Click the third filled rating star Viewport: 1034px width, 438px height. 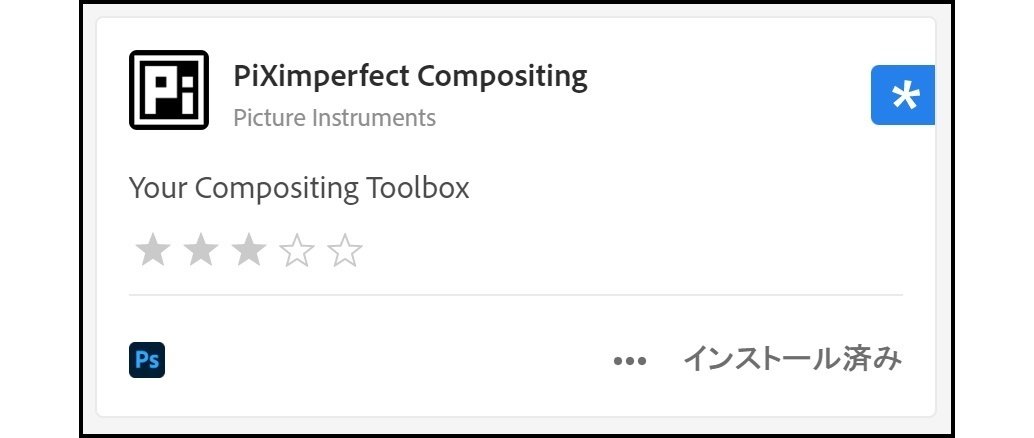249,250
